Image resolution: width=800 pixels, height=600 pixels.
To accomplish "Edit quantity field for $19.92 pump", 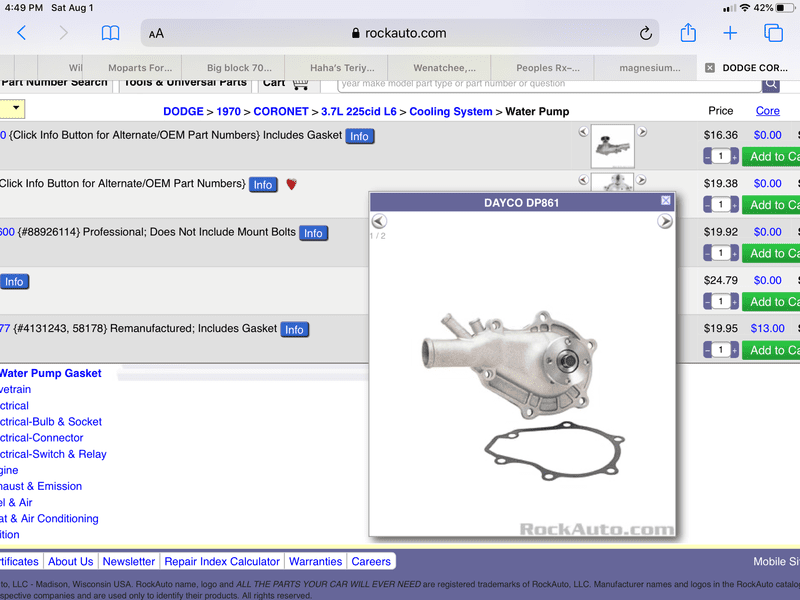I will (721, 253).
